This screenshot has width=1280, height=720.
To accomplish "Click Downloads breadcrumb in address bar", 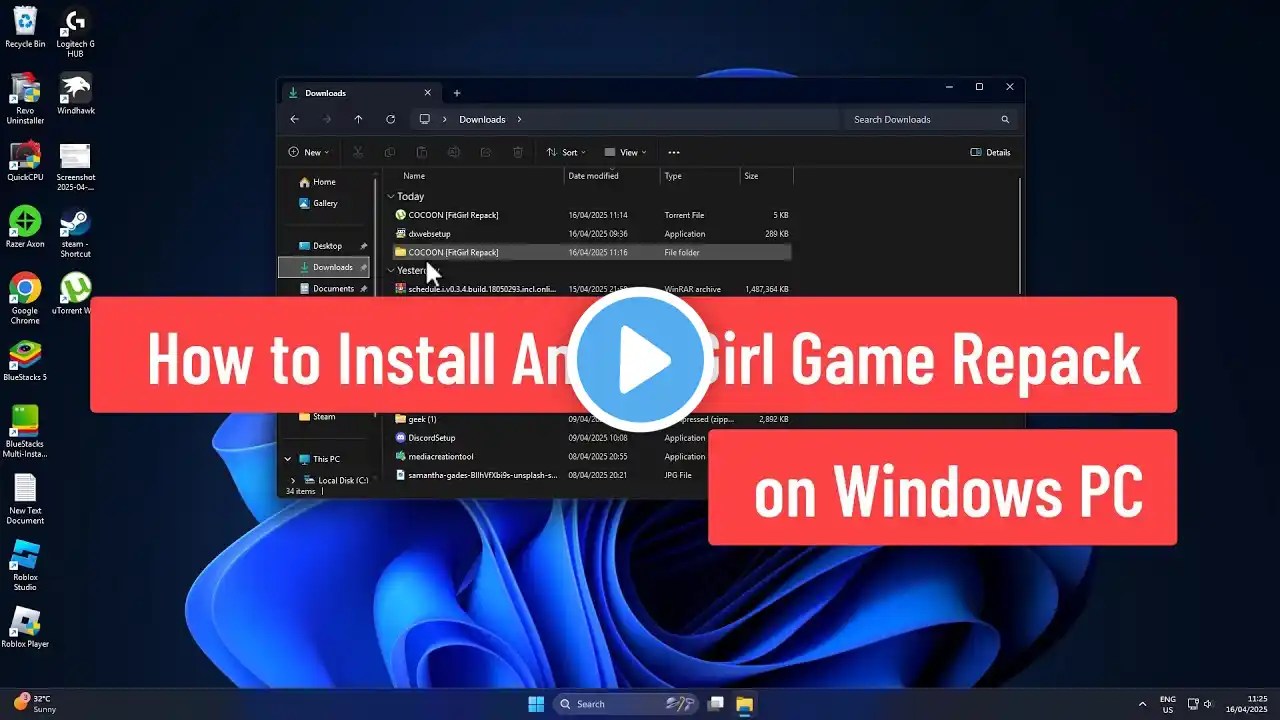I will click(482, 119).
